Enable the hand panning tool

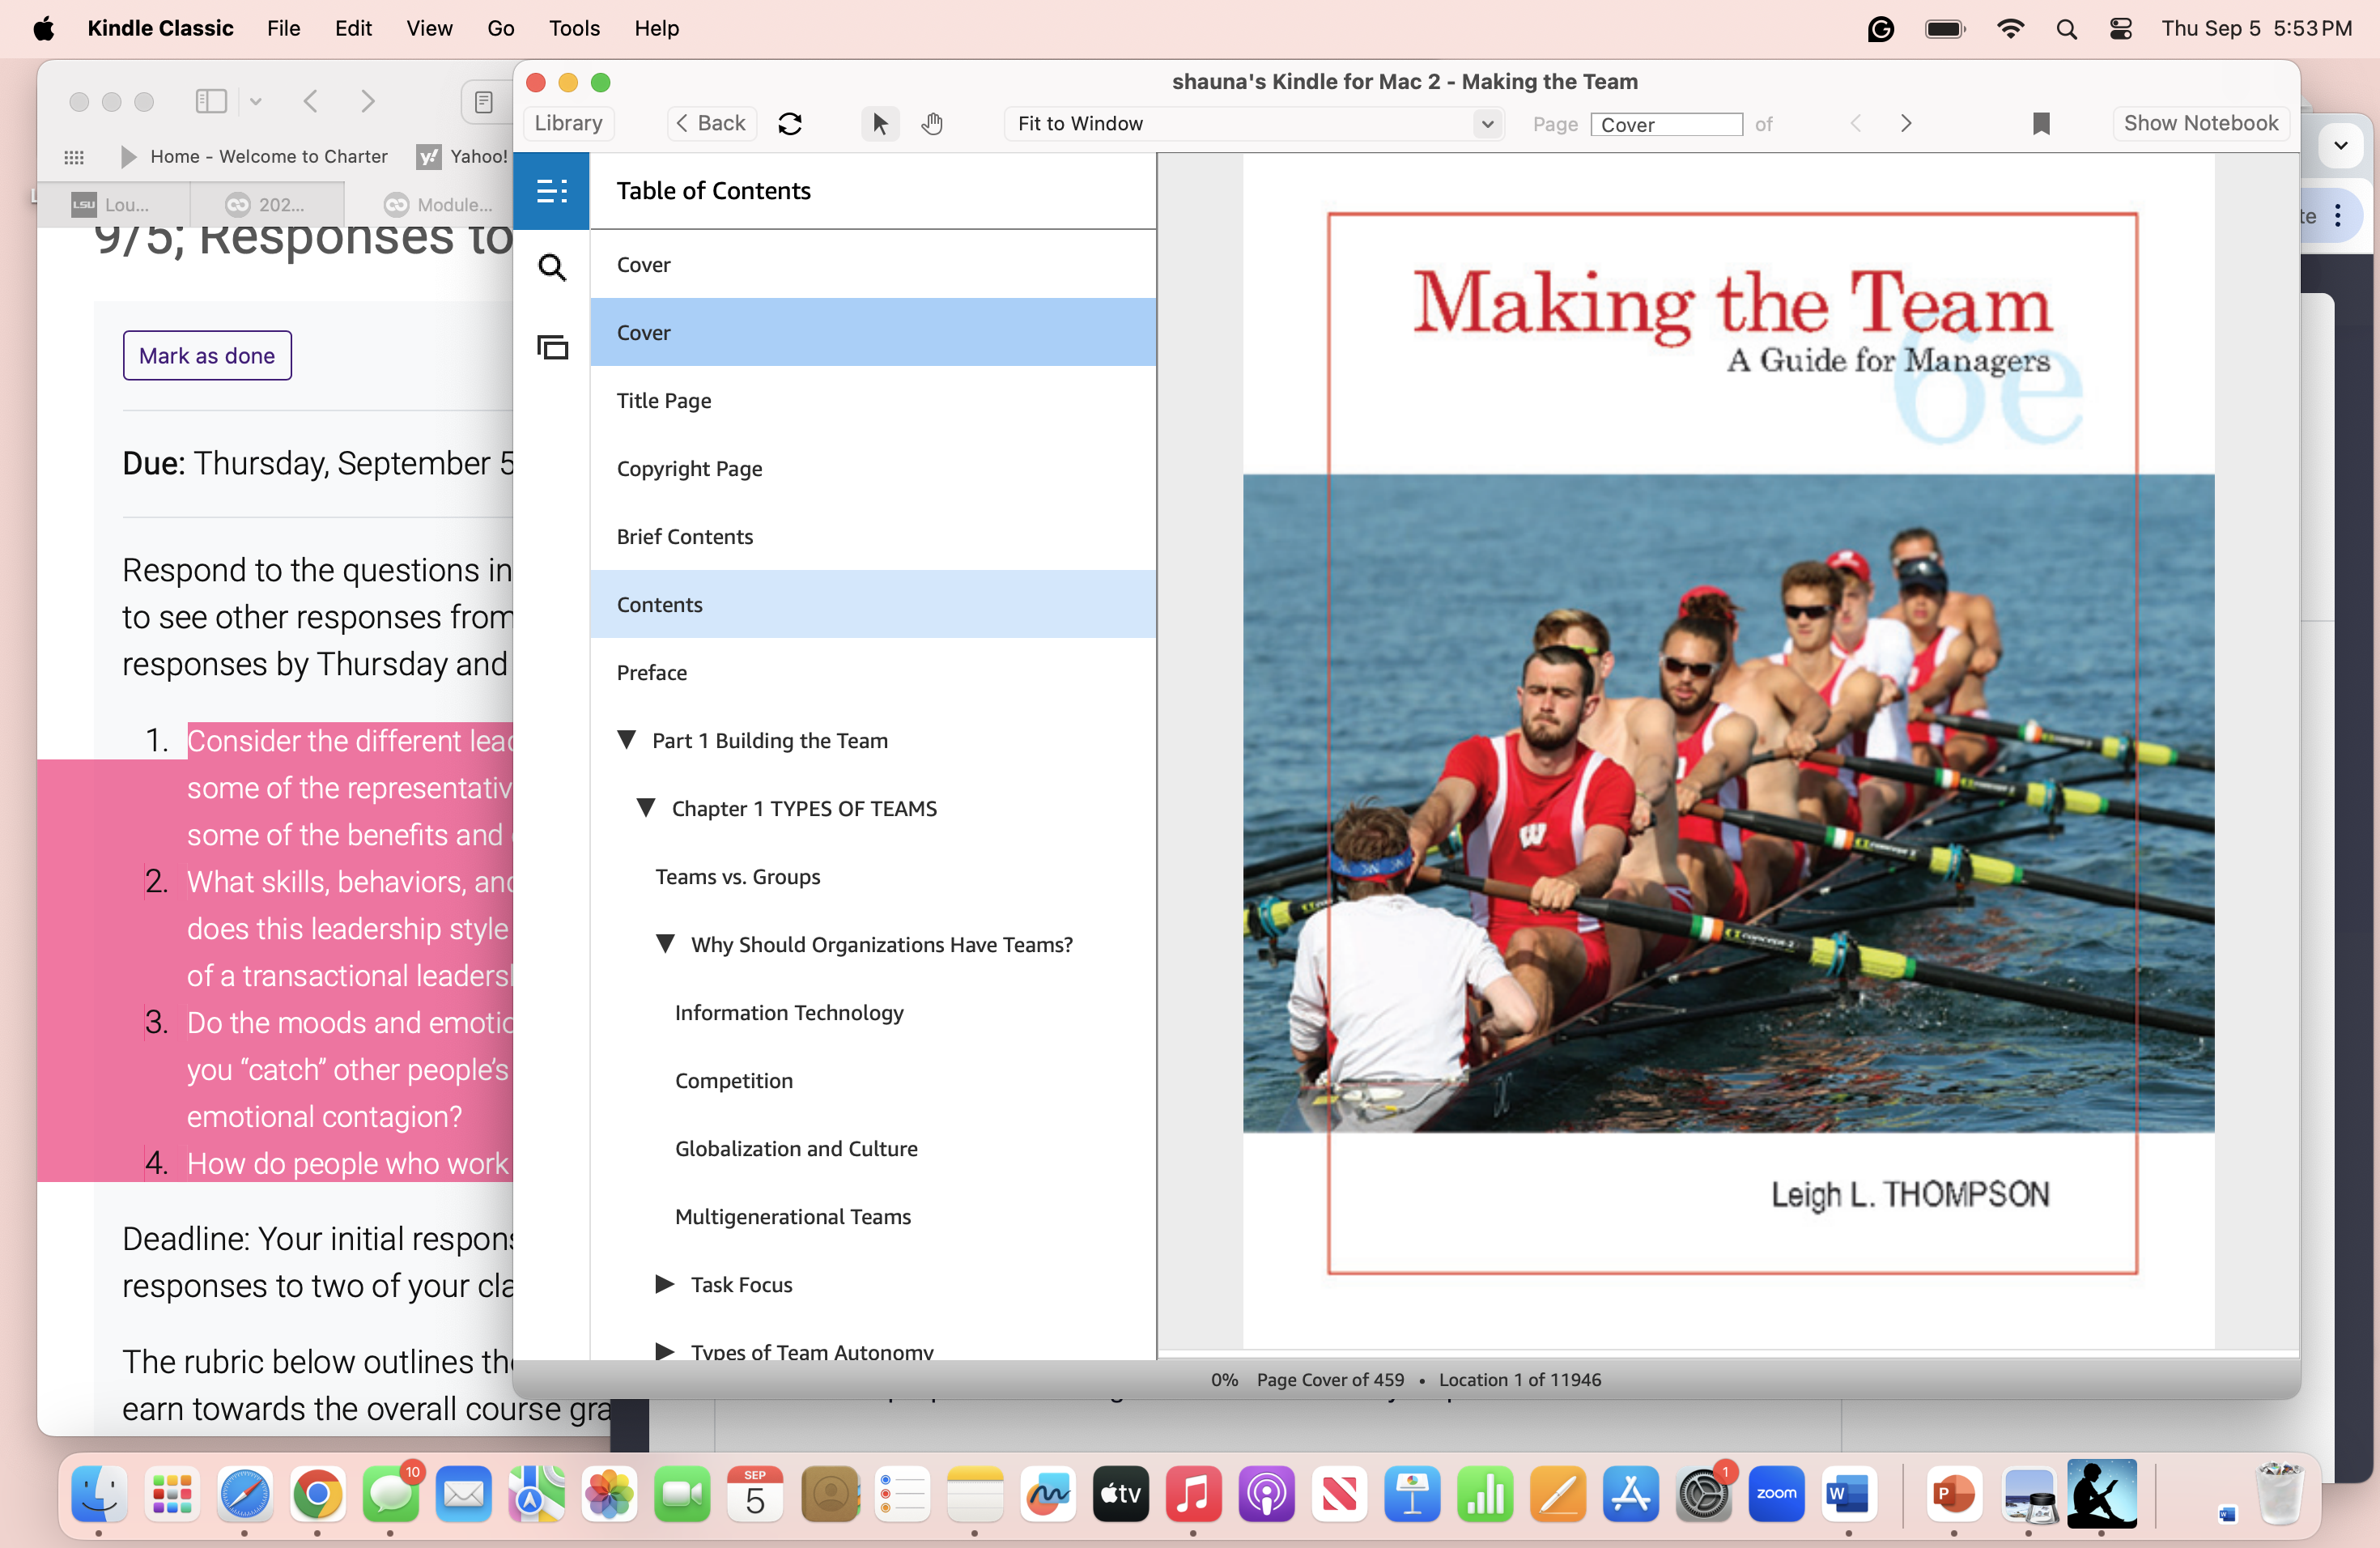(931, 123)
